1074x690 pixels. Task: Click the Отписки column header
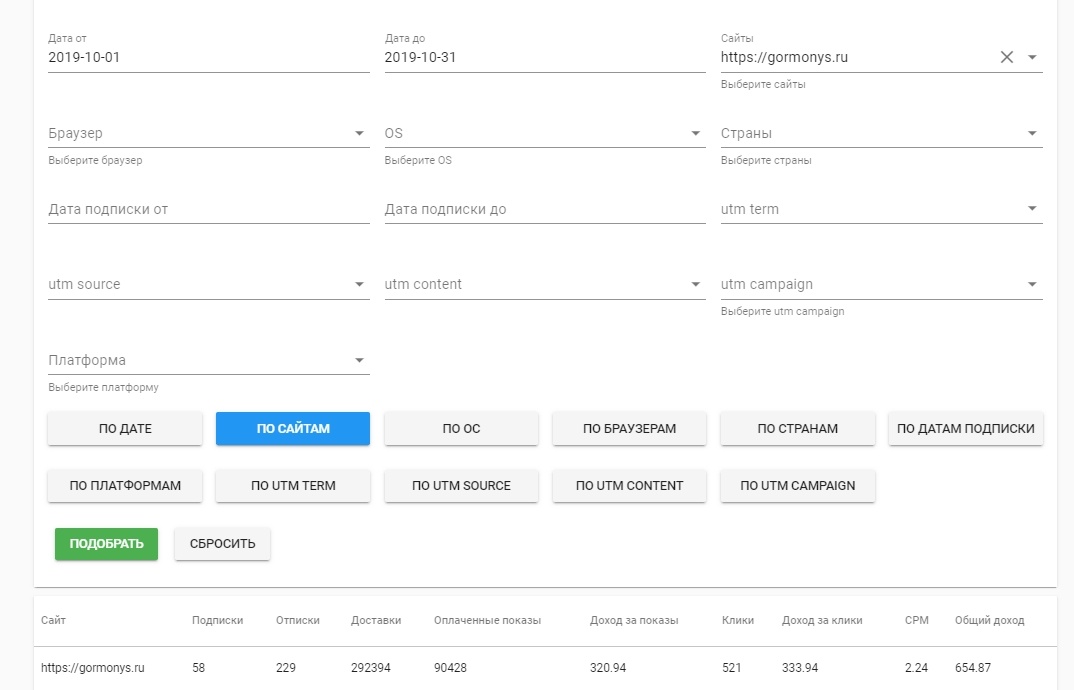click(297, 620)
